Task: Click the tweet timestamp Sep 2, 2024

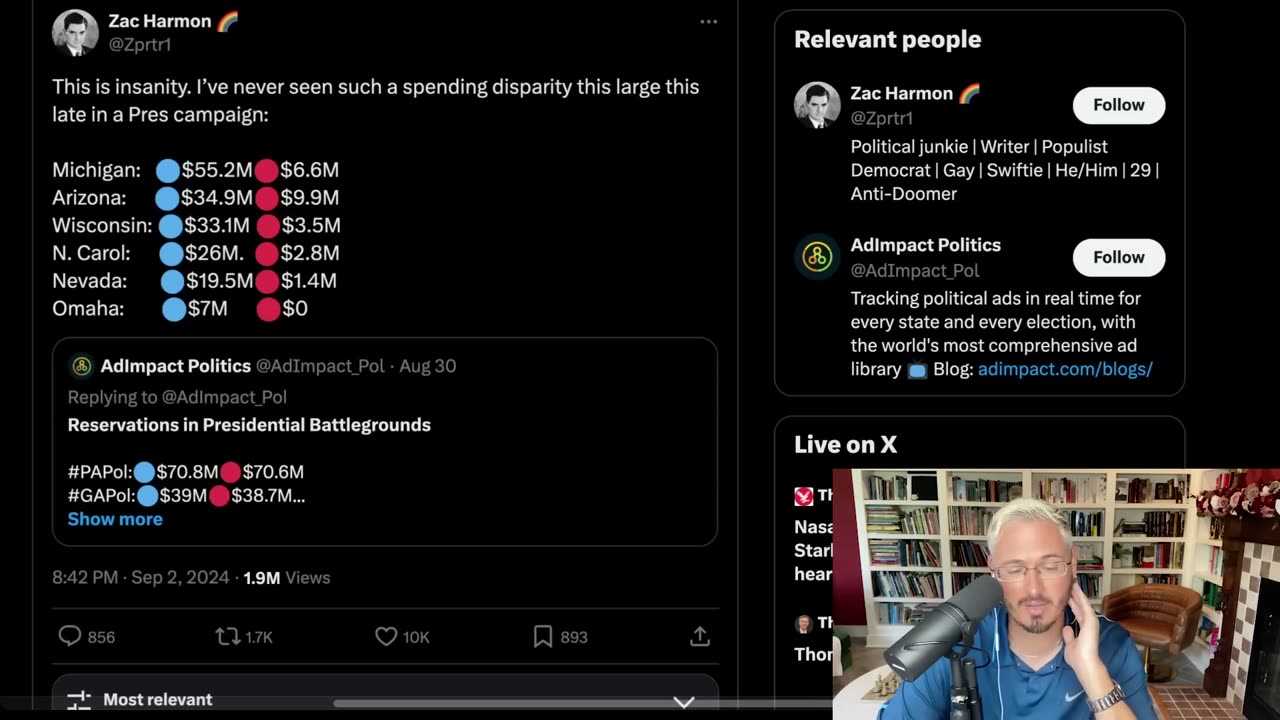Action: click(x=180, y=577)
